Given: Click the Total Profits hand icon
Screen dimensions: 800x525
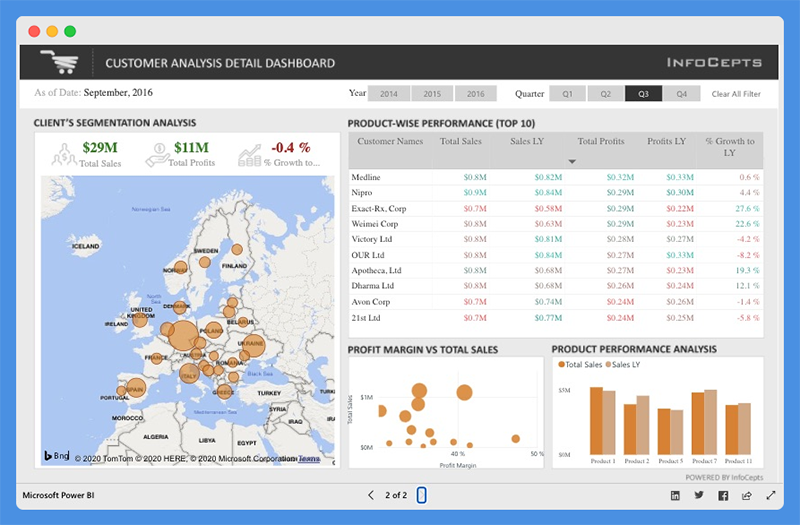Looking at the screenshot, I should click(x=156, y=154).
